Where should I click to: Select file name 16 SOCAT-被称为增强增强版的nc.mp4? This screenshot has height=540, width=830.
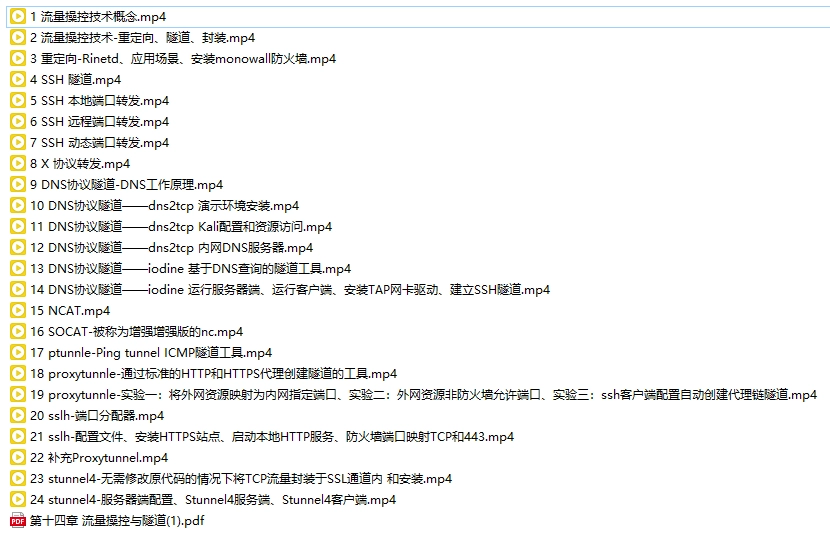click(x=137, y=332)
